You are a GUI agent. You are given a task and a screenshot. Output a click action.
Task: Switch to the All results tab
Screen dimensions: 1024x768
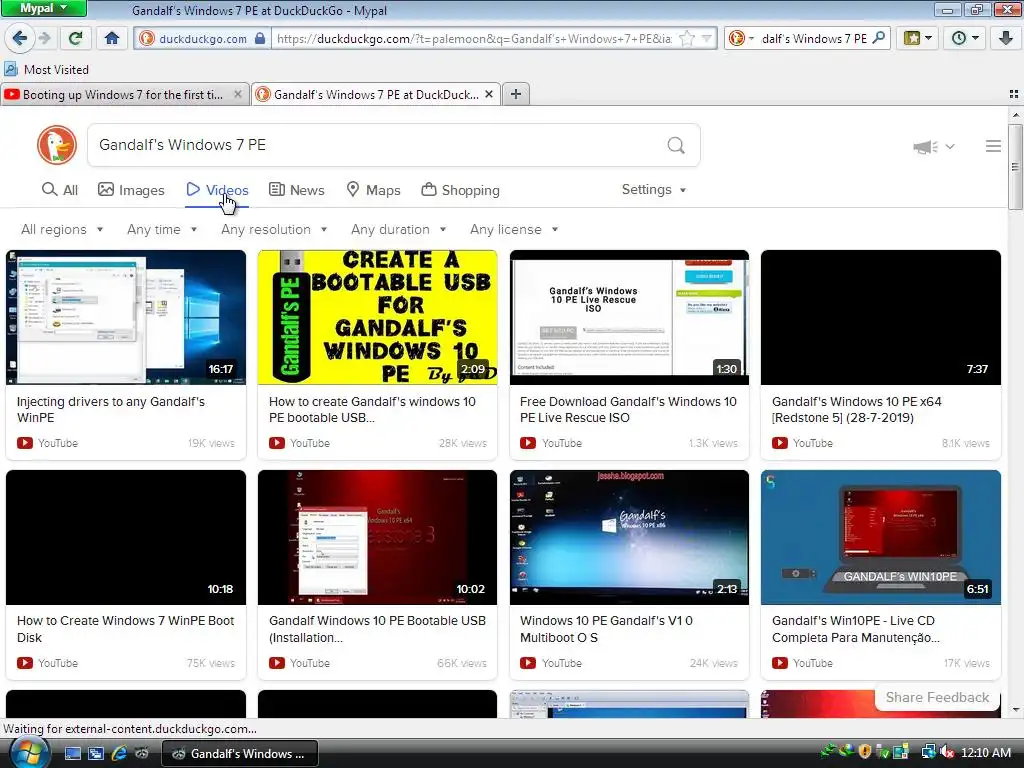59,190
